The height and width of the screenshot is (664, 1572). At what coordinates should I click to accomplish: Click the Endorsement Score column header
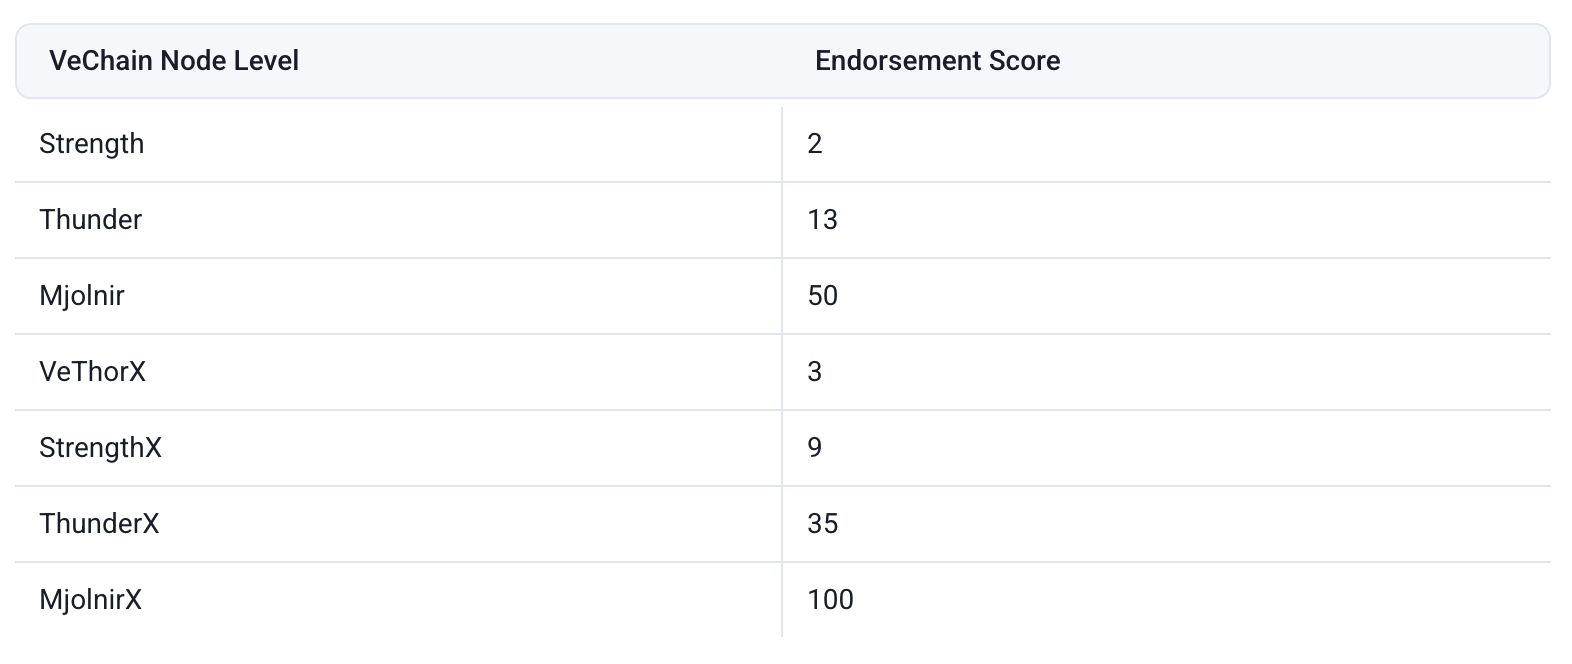937,61
